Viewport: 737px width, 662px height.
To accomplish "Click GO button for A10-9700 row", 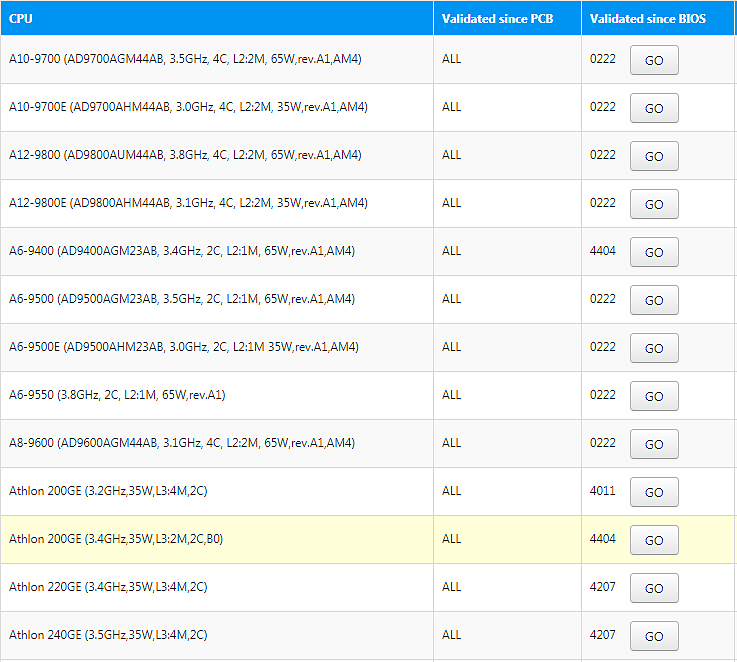I will 654,60.
